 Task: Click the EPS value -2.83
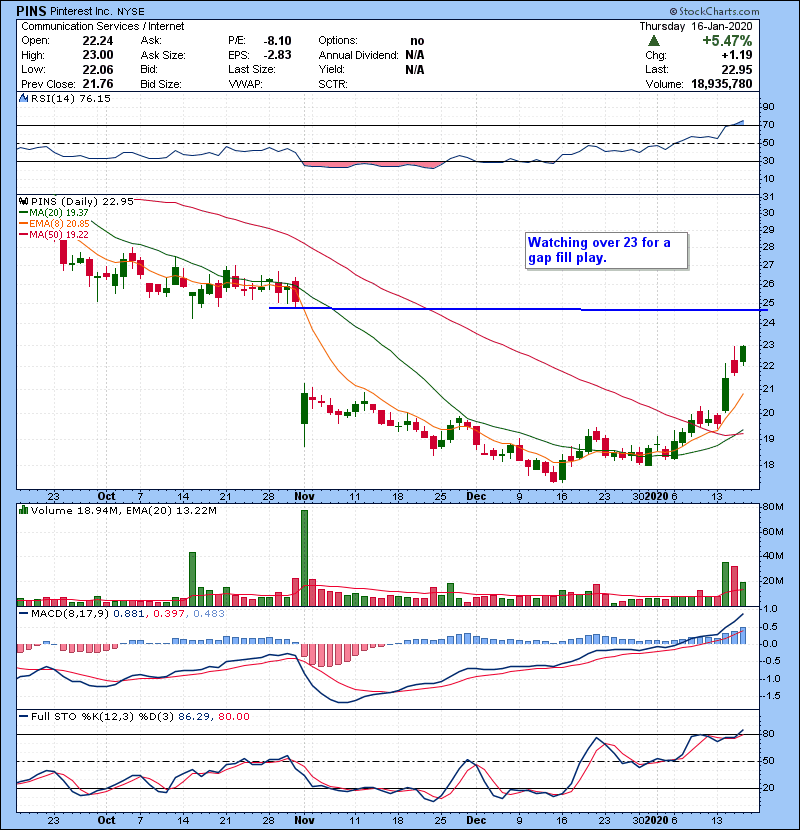pos(277,55)
